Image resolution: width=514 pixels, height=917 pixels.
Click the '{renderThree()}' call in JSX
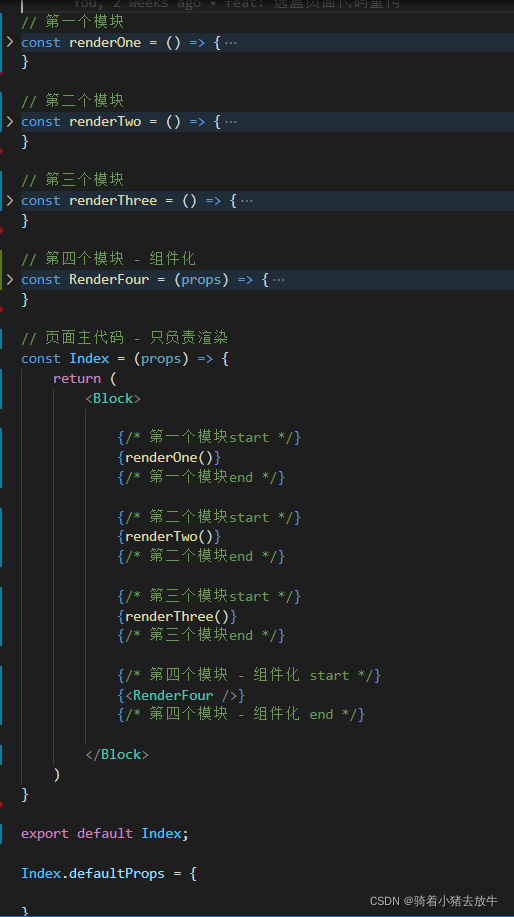coord(177,616)
